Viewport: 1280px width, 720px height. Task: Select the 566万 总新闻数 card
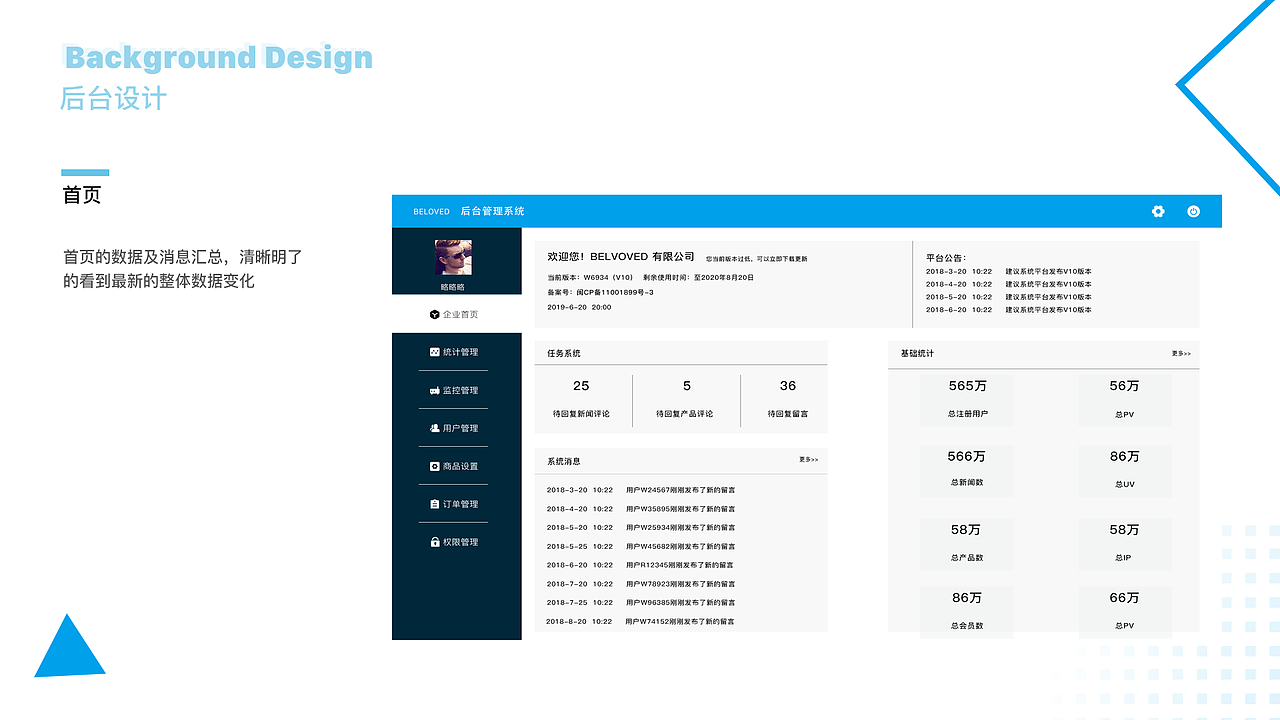click(x=967, y=471)
